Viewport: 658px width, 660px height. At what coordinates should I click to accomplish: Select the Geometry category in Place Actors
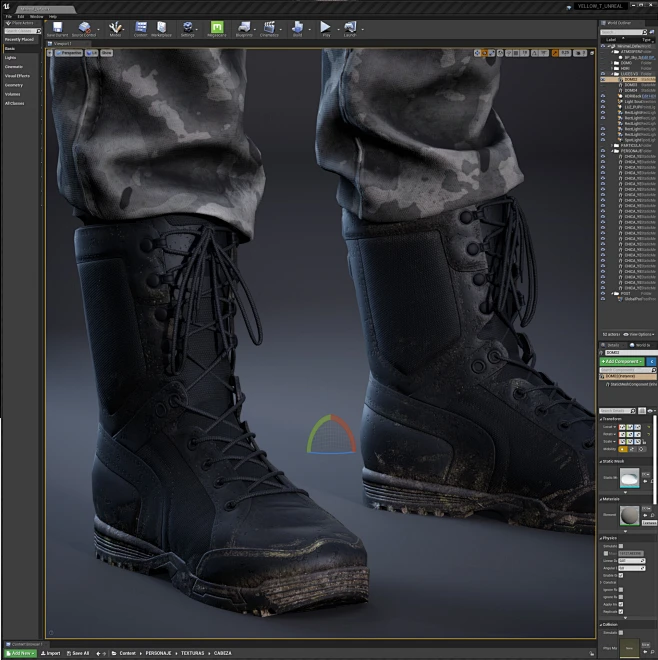13,85
